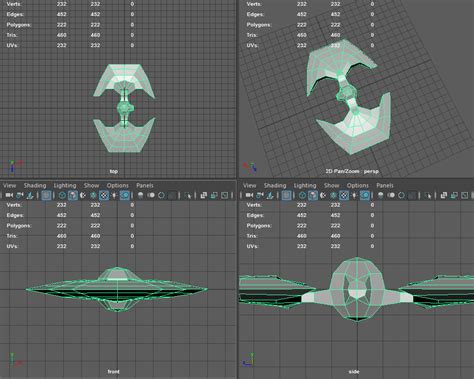Select Smooth Shade All in side panel toolbar

point(313,195)
